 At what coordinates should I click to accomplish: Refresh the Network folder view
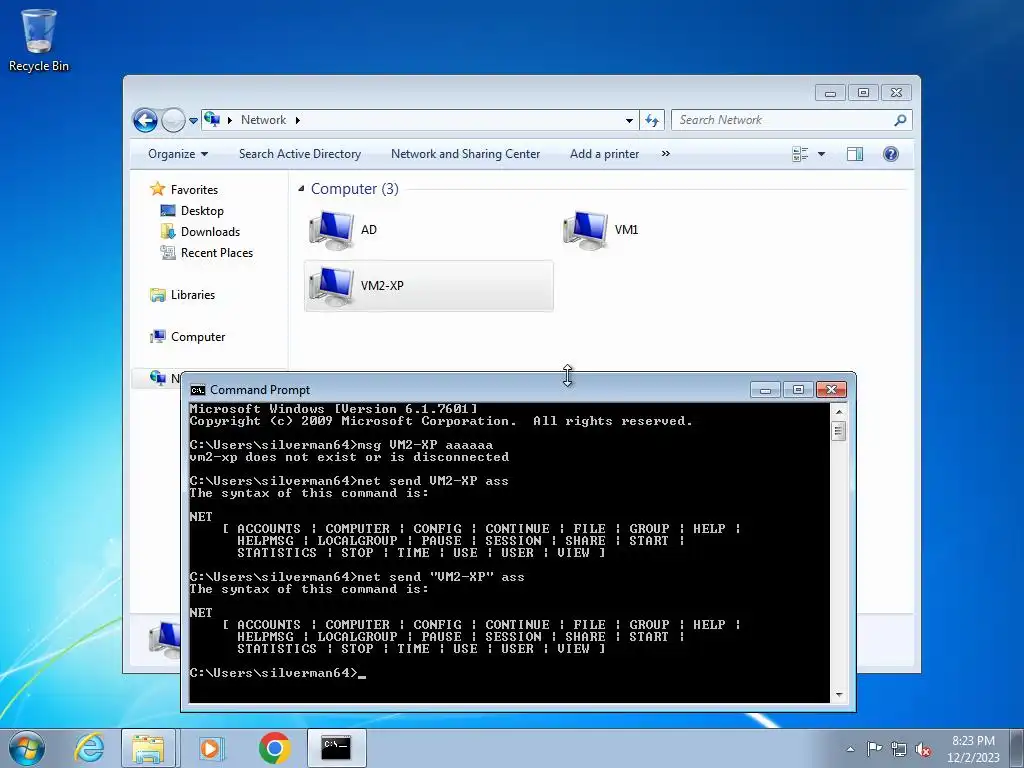(x=652, y=120)
